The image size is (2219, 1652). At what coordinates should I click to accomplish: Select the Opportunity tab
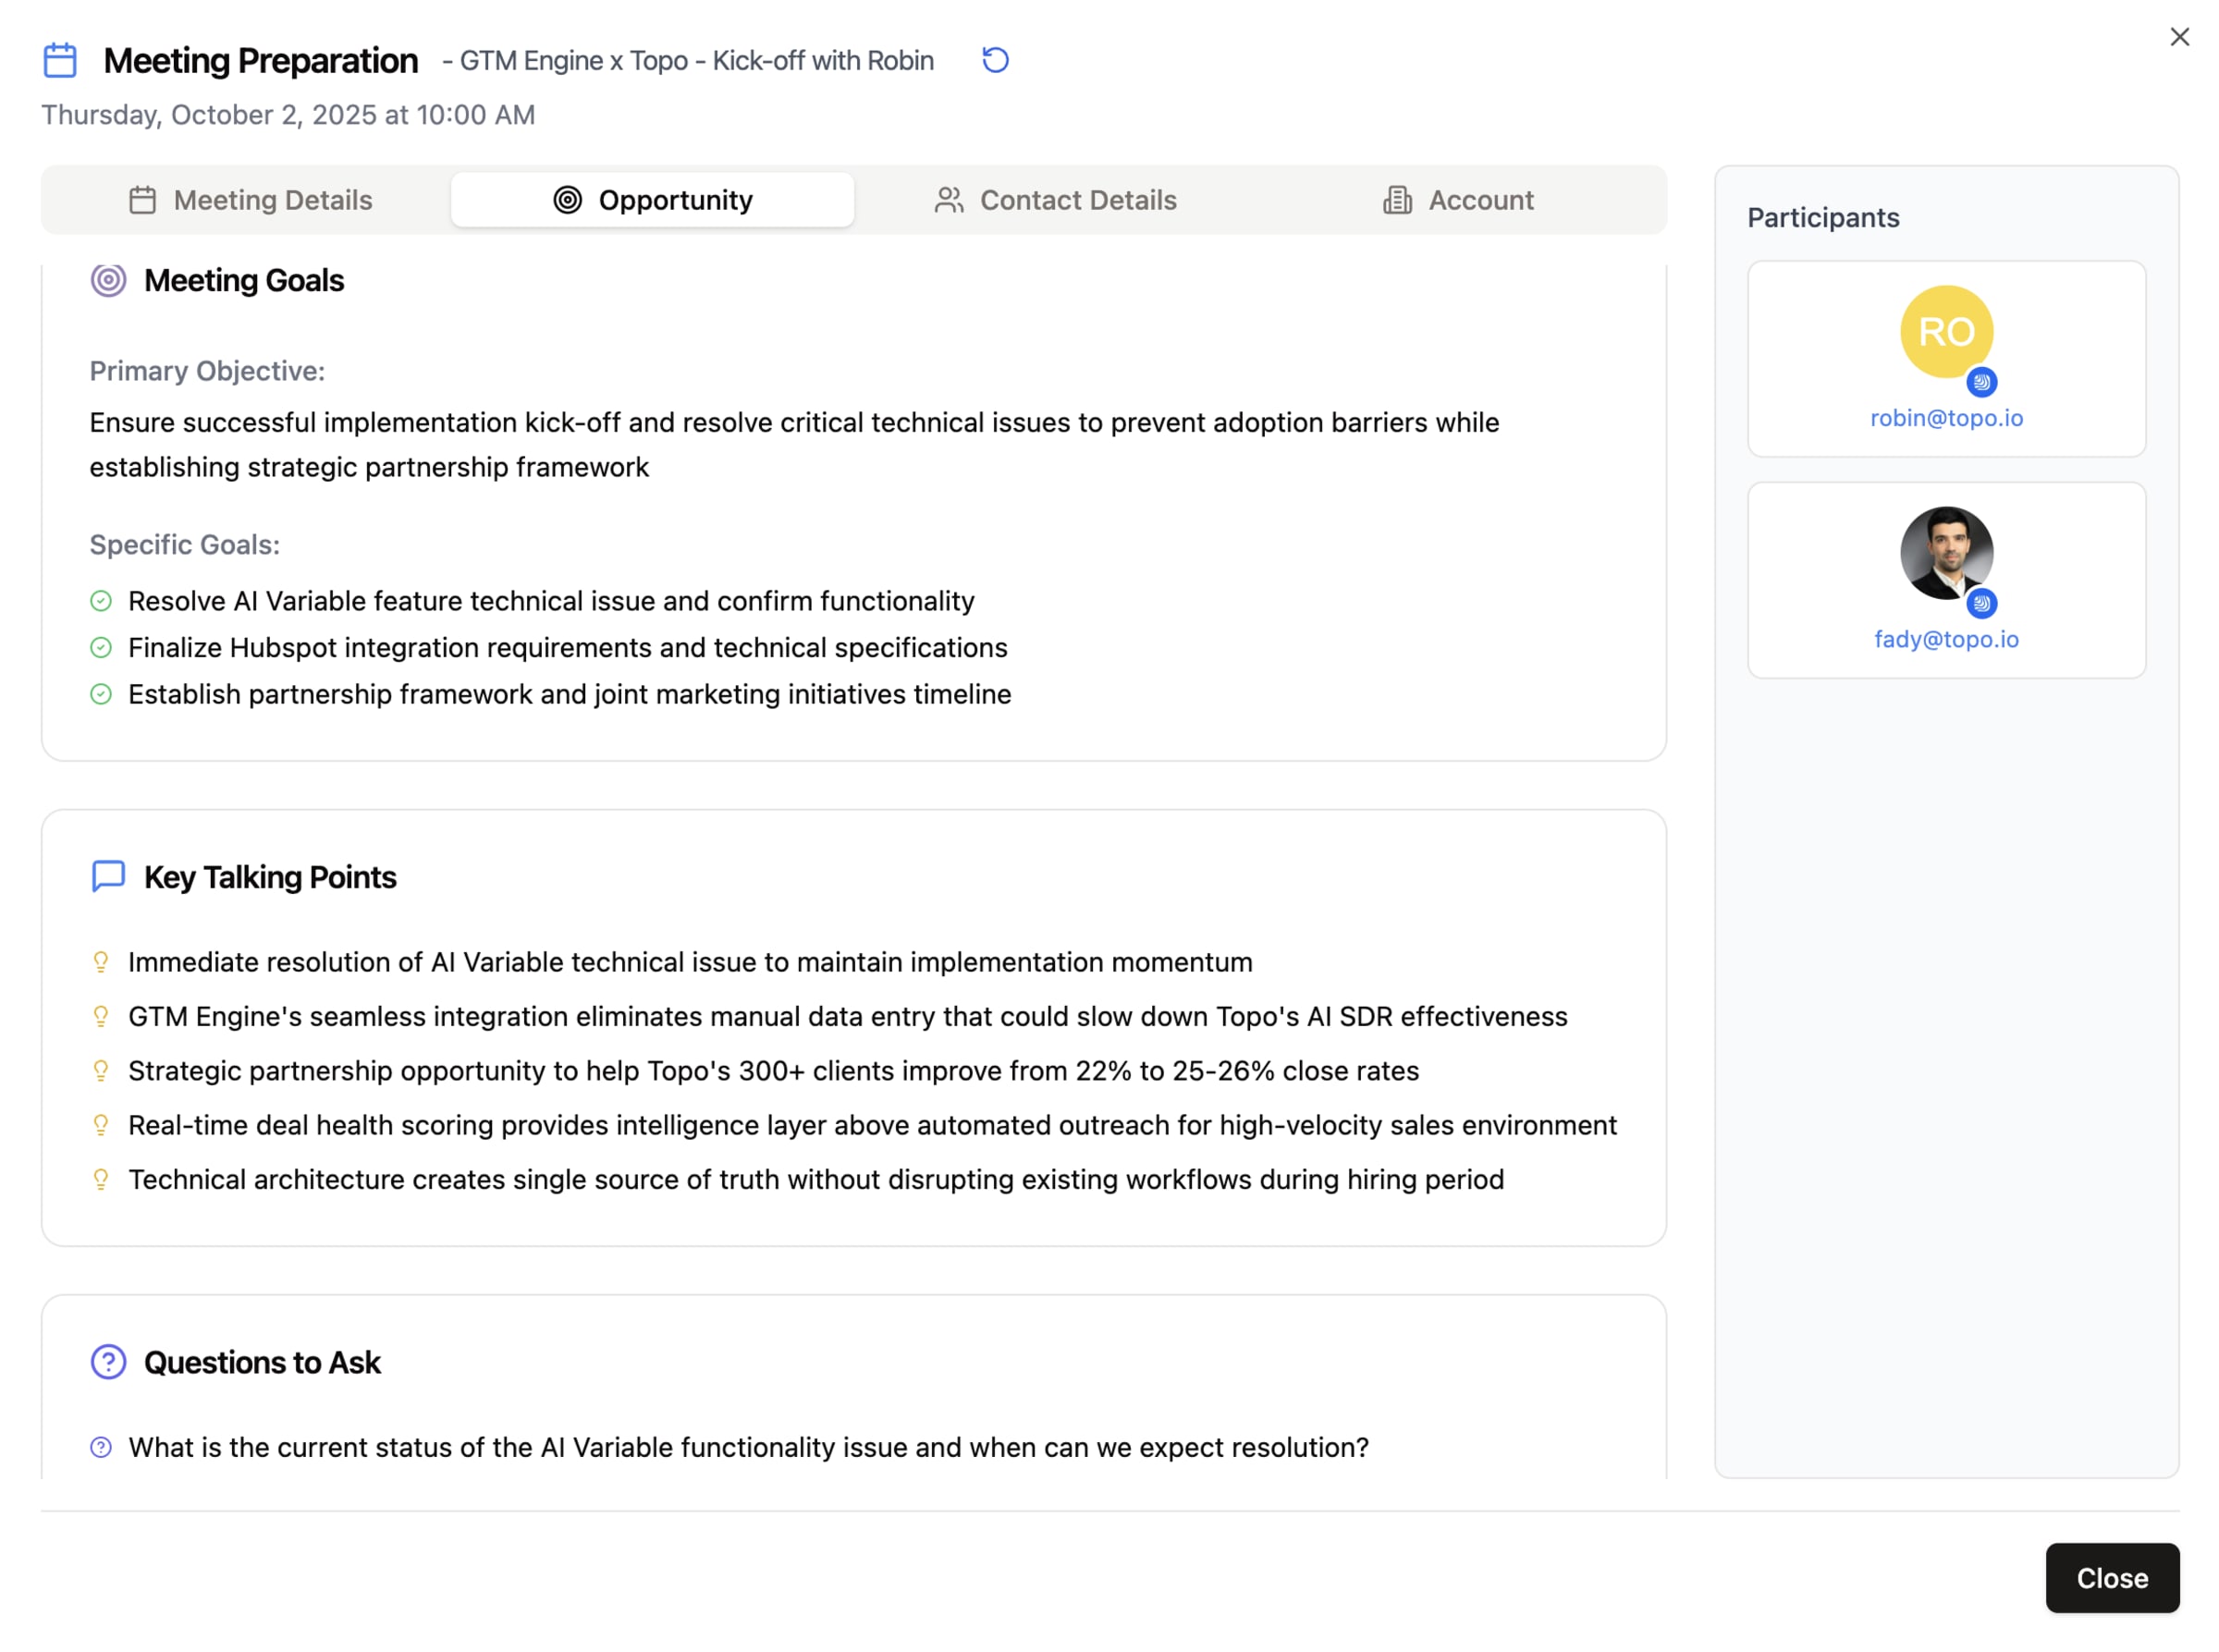click(x=652, y=200)
